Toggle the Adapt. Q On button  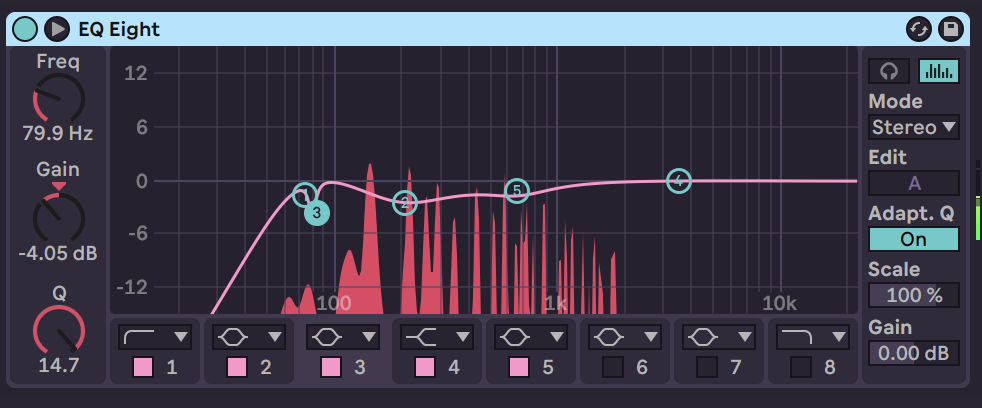pos(914,239)
